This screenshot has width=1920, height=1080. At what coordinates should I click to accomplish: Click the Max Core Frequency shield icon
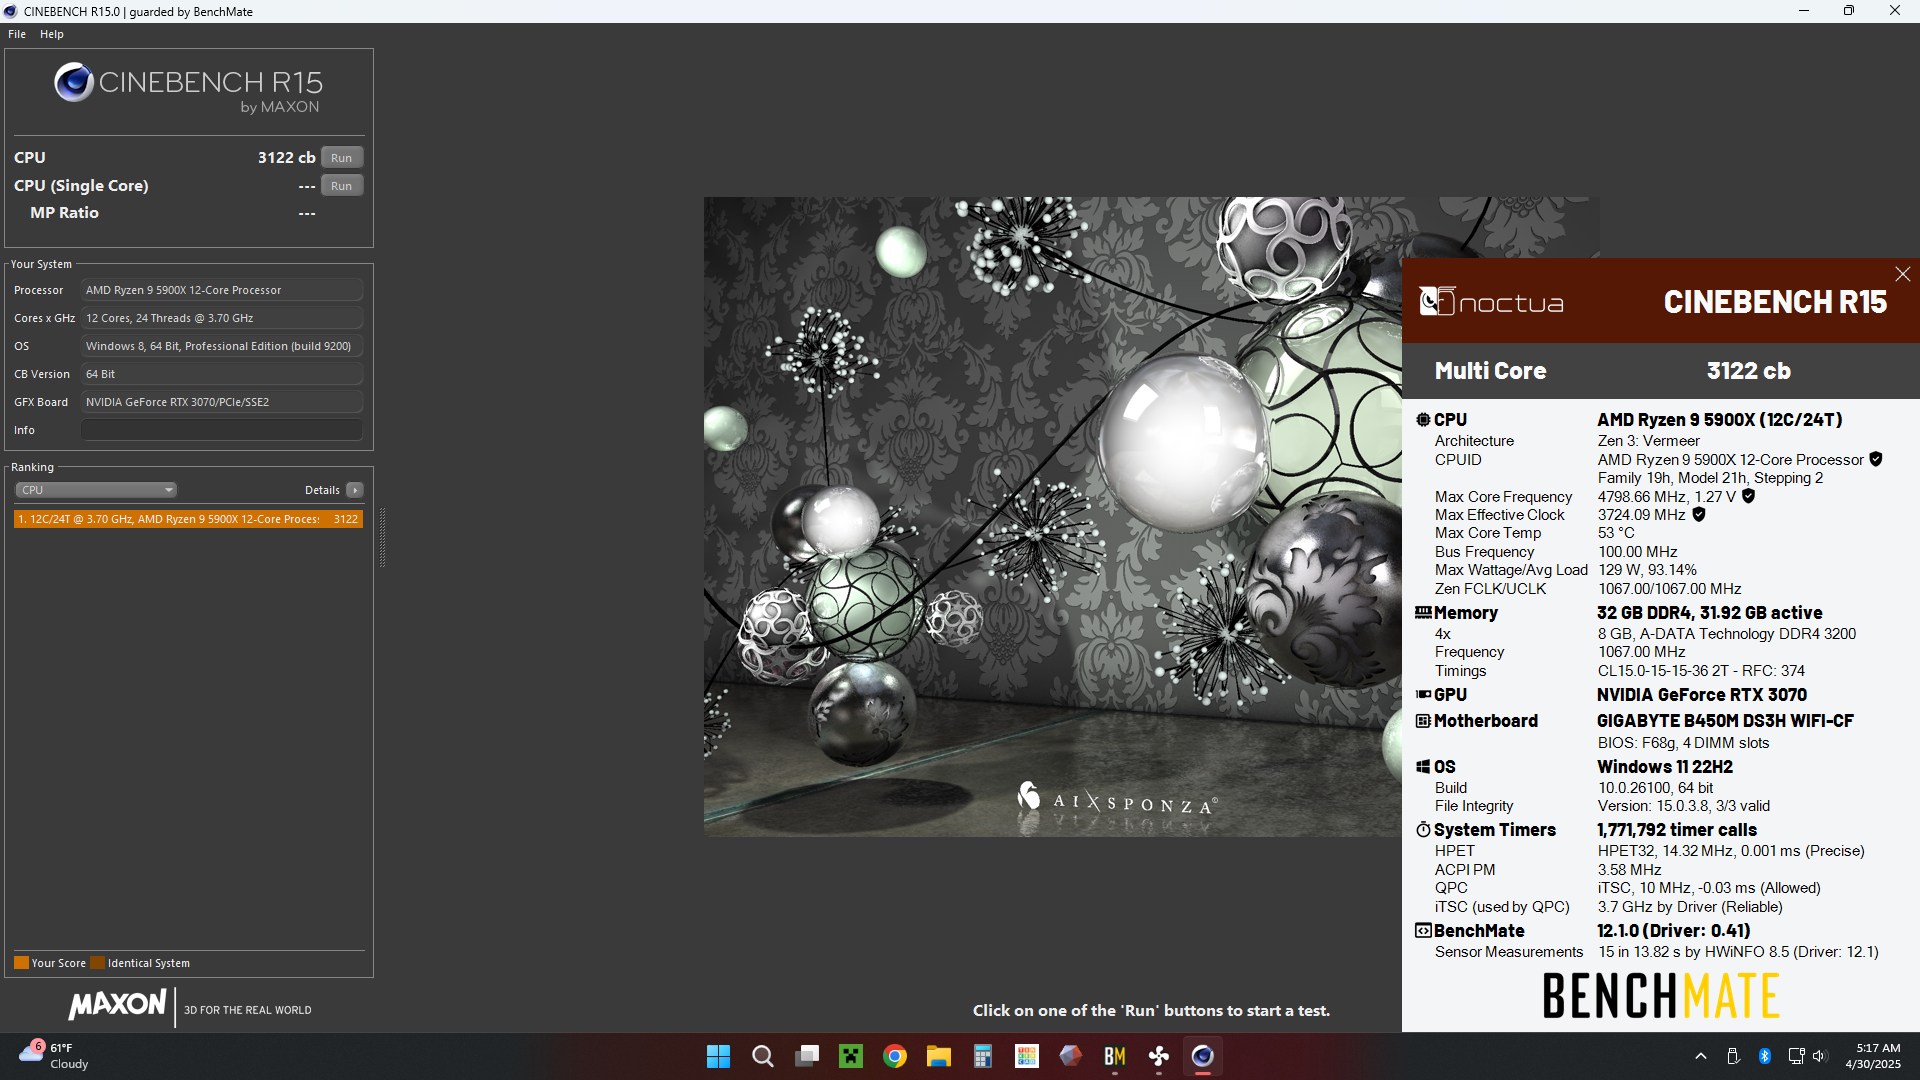1748,496
